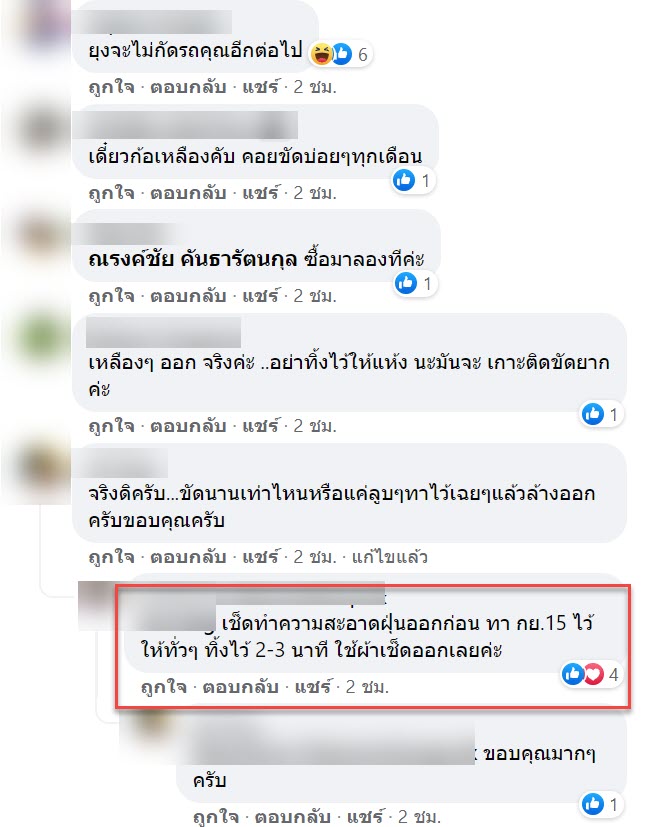Click the like reaction icon on ซื้อมาลองที่ค่ะ comment
Image resolution: width=652 pixels, height=827 pixels.
click(406, 283)
